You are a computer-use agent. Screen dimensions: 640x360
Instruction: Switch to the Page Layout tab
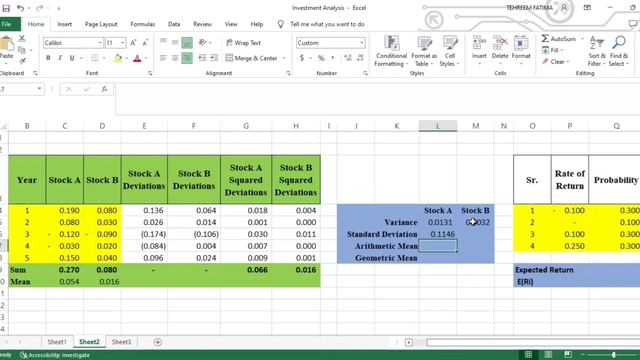click(101, 24)
